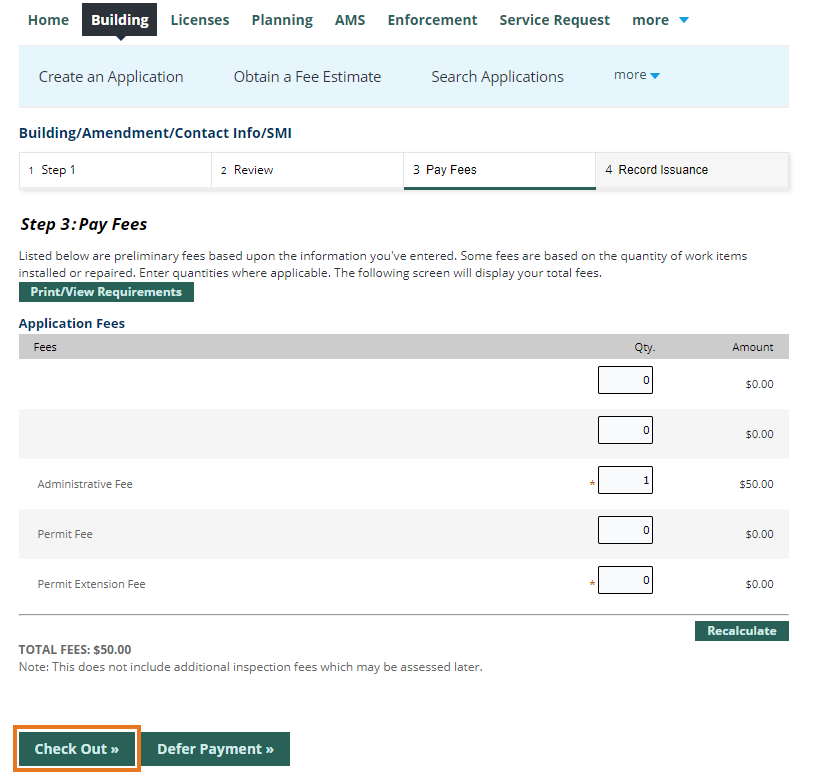Click the Print/View Requirements button
This screenshot has width=840, height=780.
point(106,292)
